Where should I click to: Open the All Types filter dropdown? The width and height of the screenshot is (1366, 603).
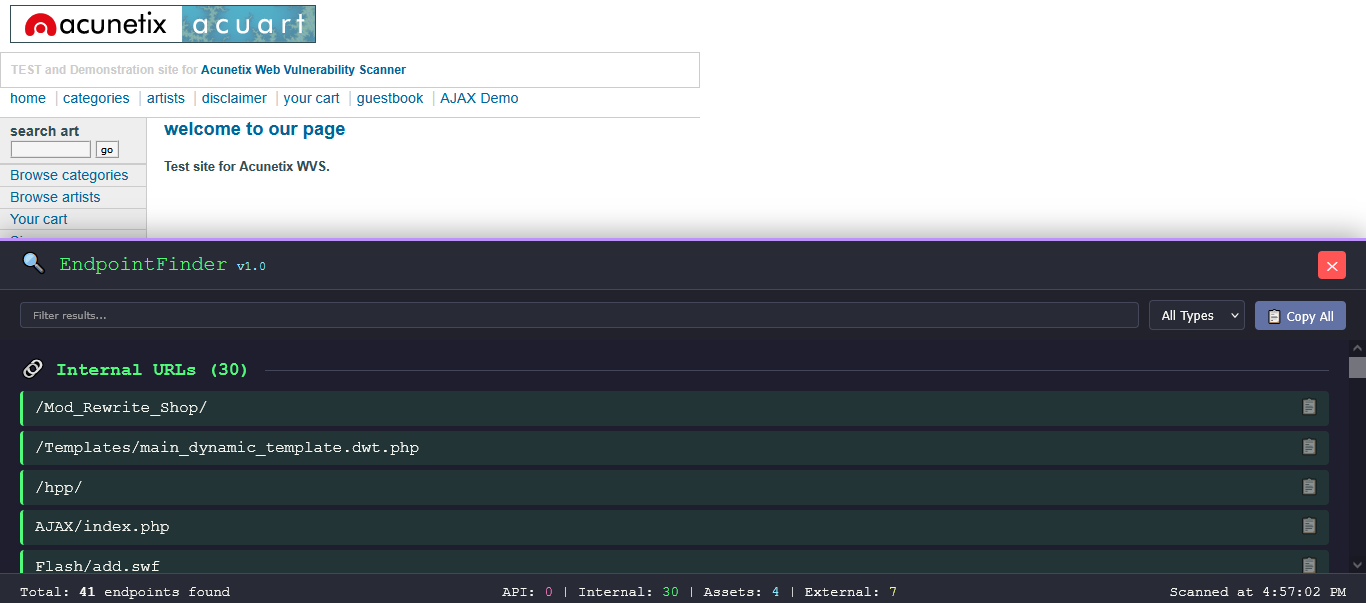point(1196,315)
